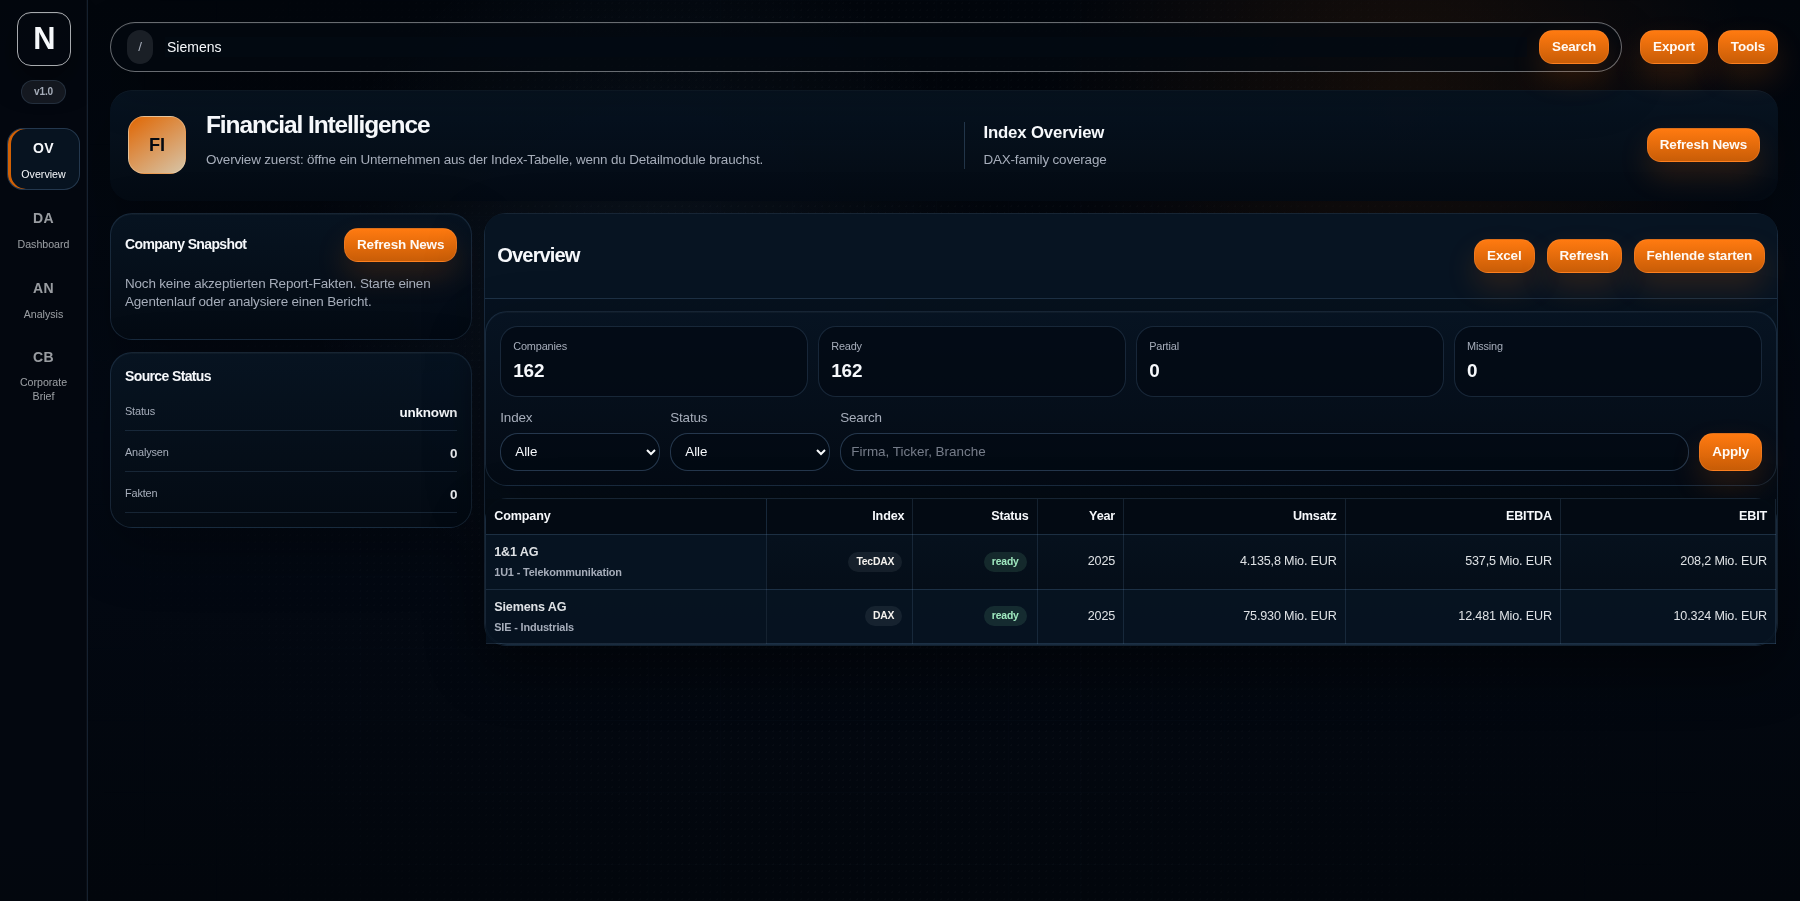
Task: Click the slash shortcut icon in search bar
Action: [x=140, y=47]
